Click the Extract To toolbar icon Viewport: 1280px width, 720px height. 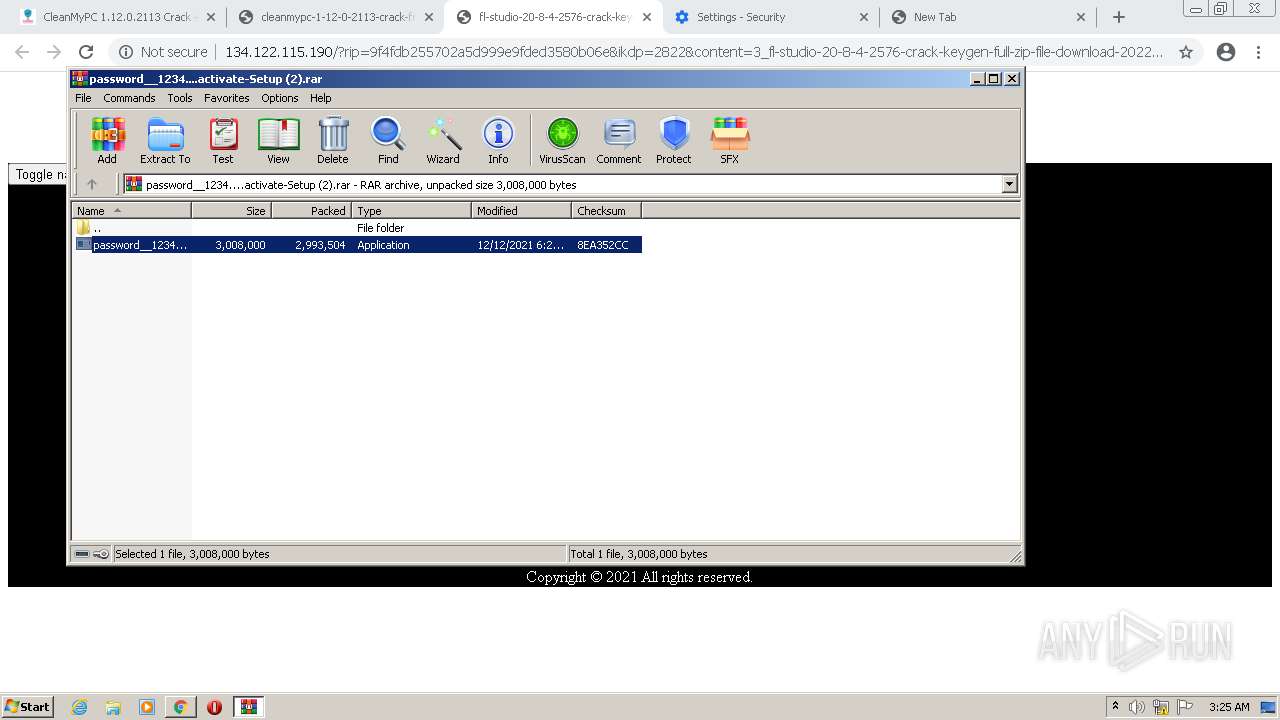coord(165,141)
